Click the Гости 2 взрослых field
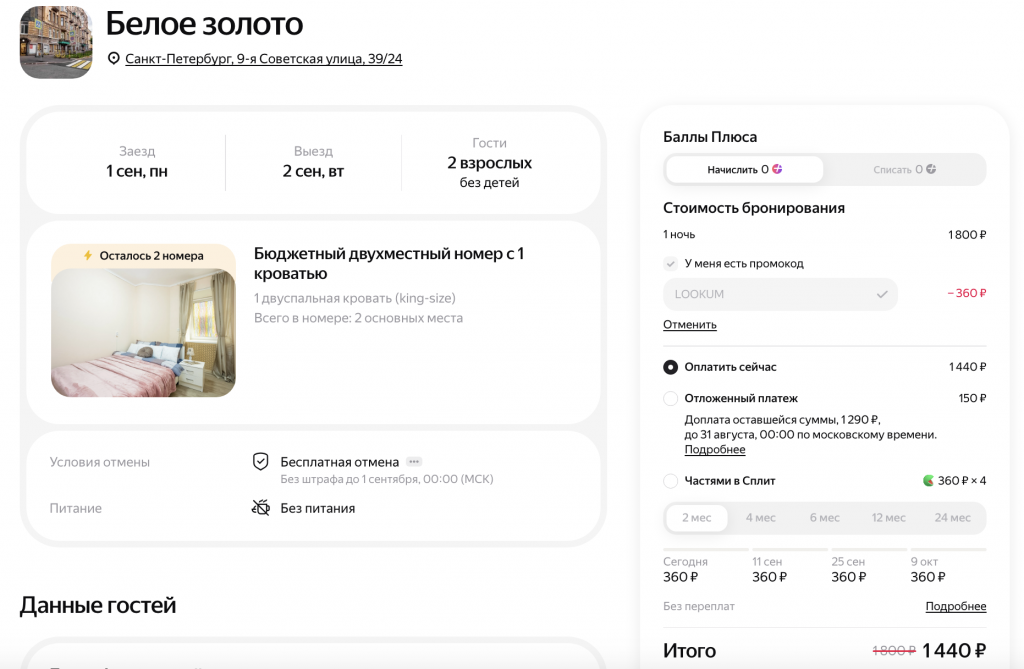The width and height of the screenshot is (1024, 669). (489, 163)
